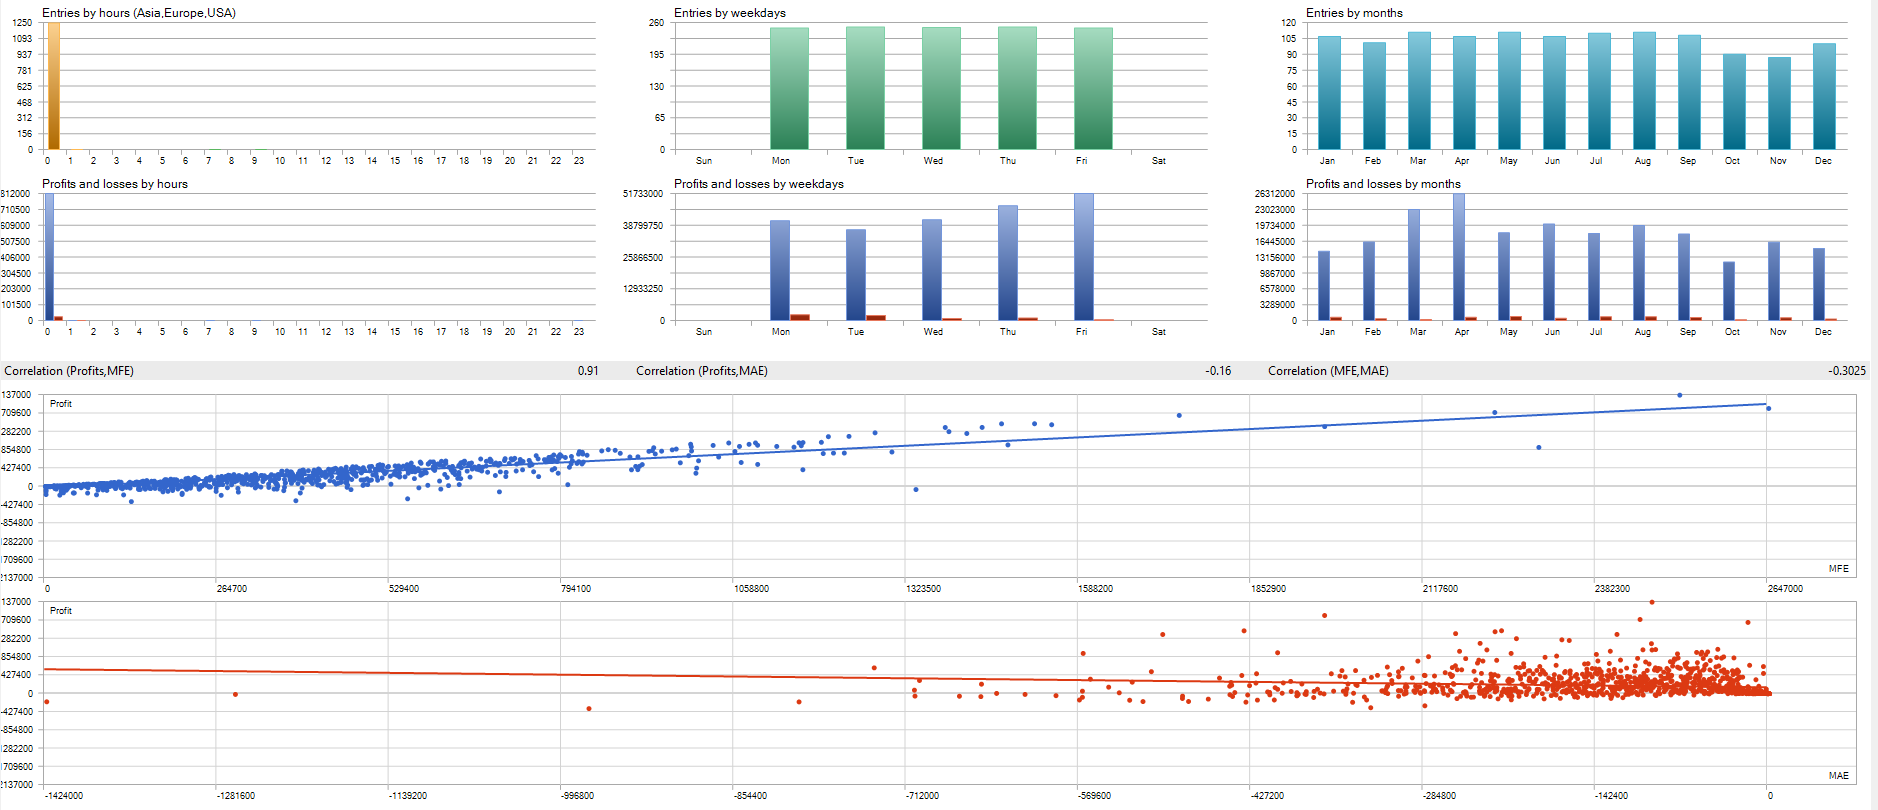Pick the blue Tuesday profit bar by weekdays
The height and width of the screenshot is (810, 1878).
(855, 275)
